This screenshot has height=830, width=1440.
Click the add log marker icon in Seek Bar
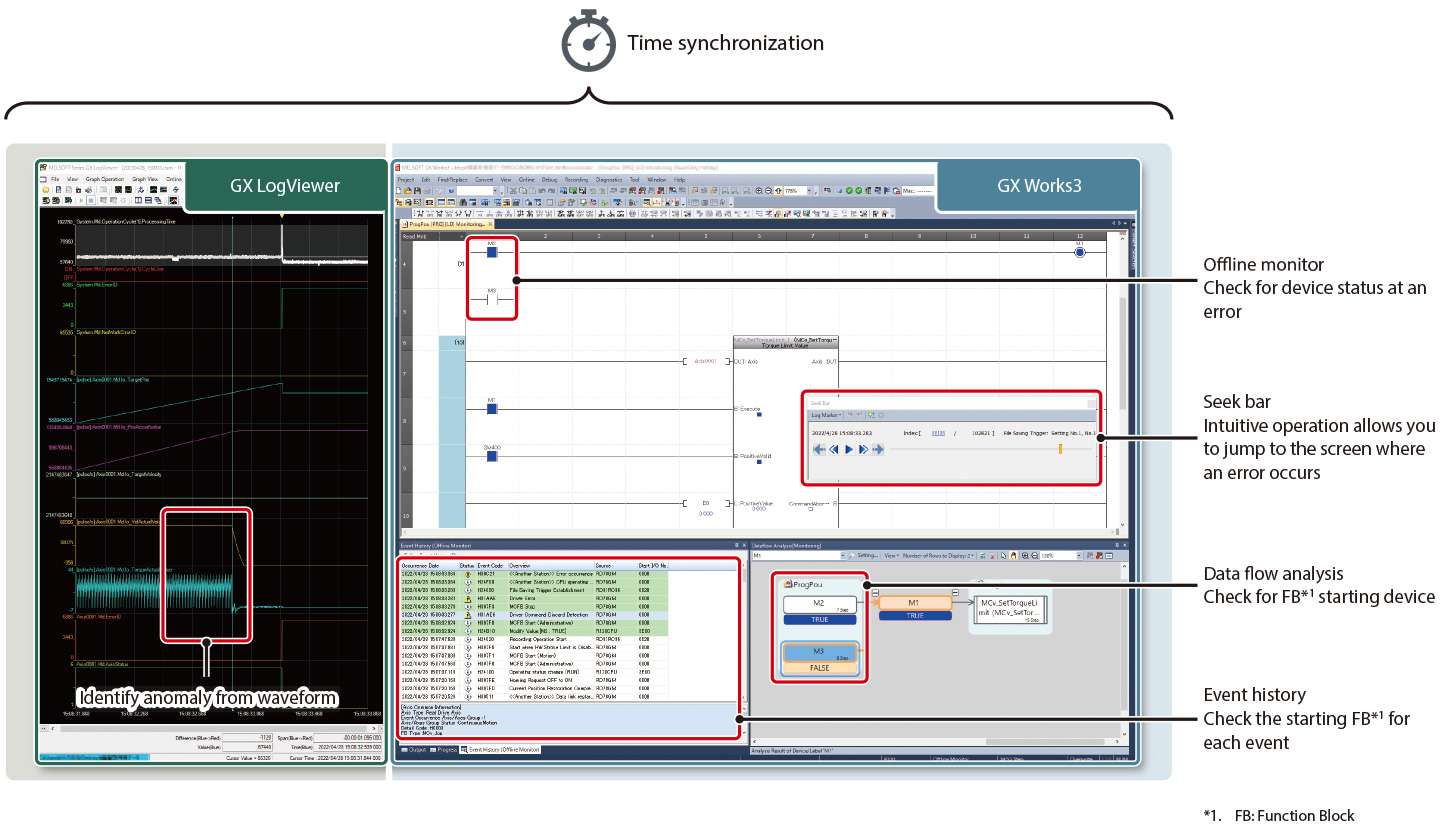click(x=871, y=415)
